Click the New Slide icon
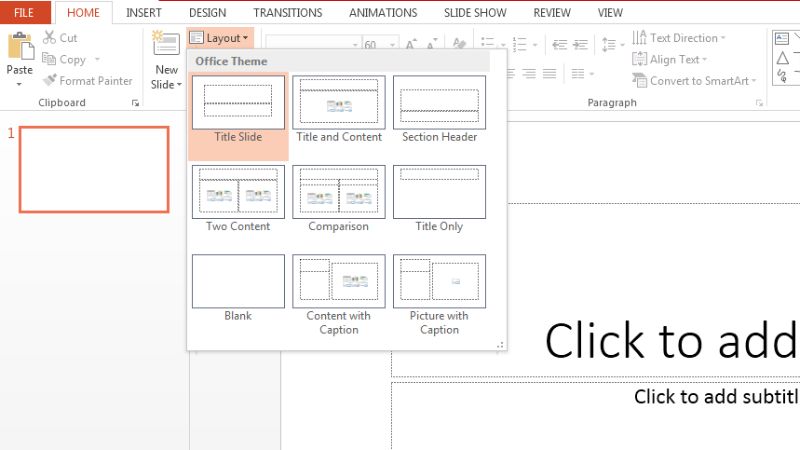This screenshot has width=800, height=450. point(166,44)
